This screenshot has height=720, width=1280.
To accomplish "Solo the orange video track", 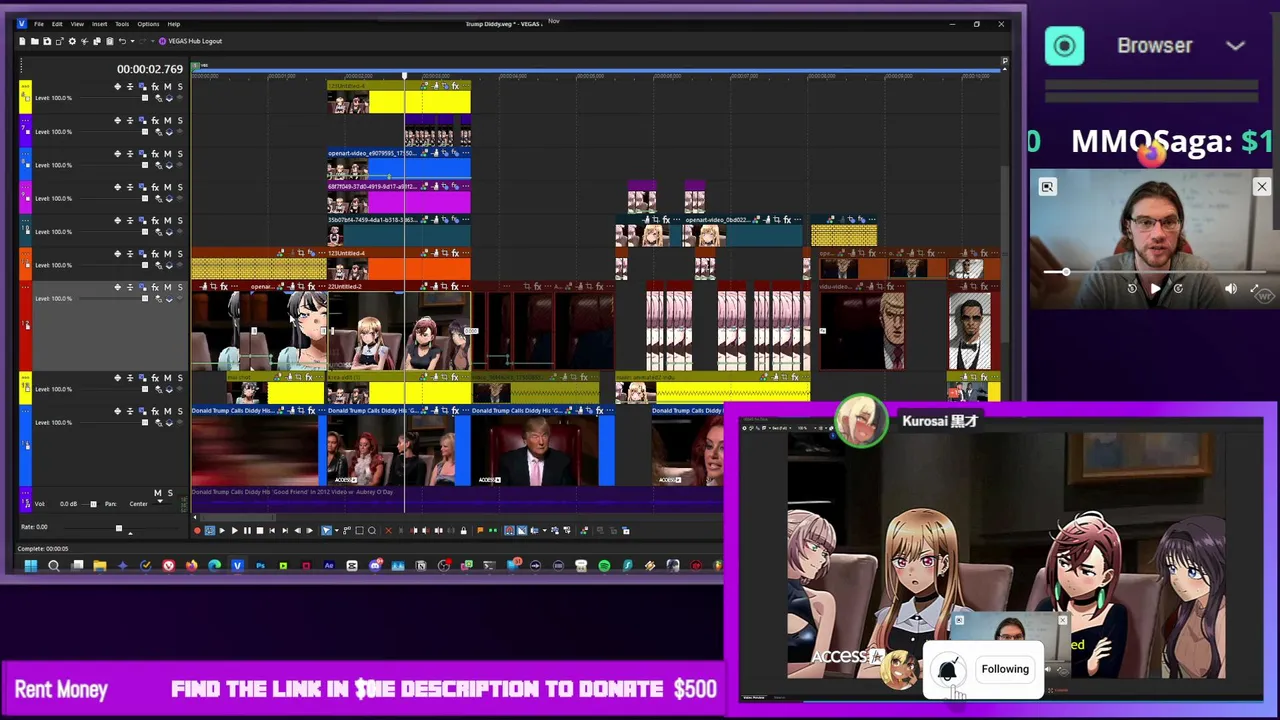I will (179, 254).
